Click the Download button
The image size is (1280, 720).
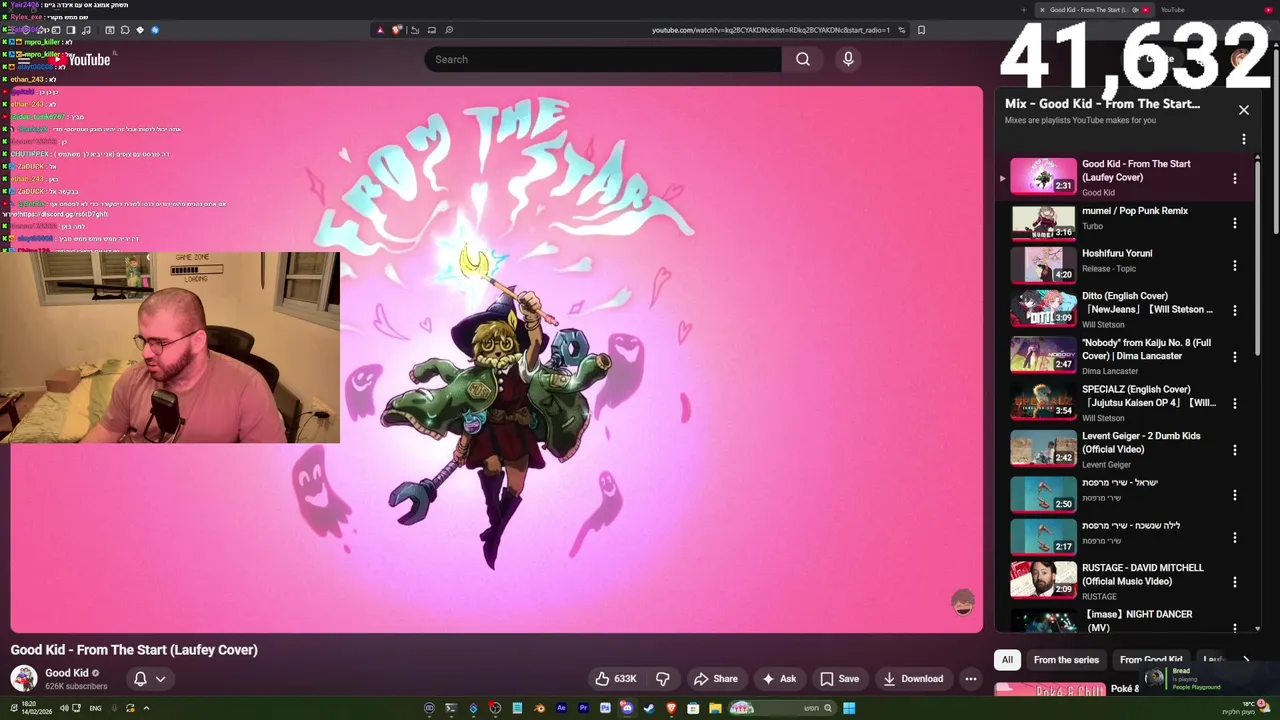coord(913,679)
